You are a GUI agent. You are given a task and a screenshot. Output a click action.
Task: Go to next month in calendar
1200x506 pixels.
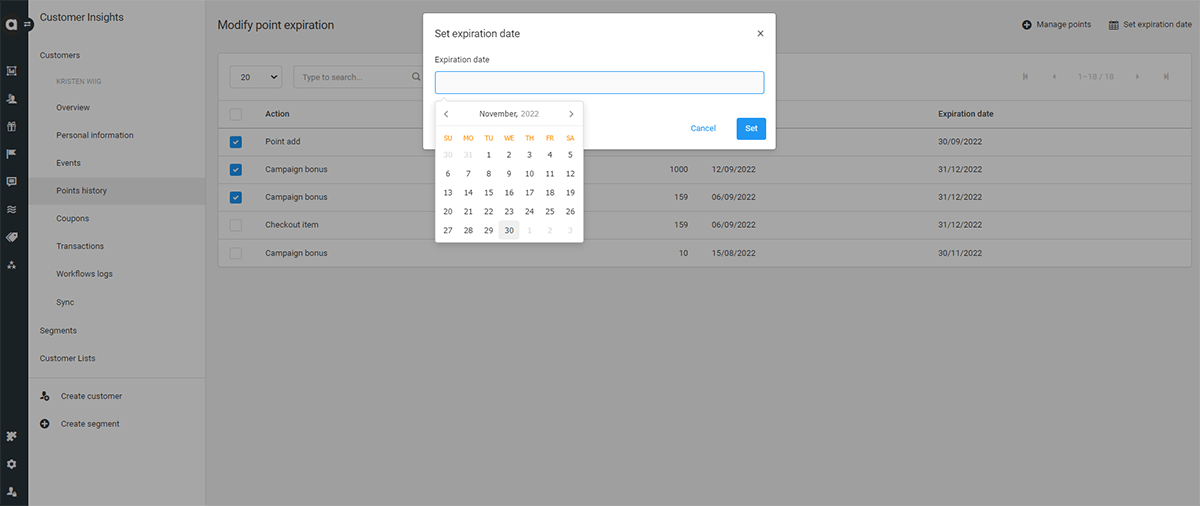571,114
